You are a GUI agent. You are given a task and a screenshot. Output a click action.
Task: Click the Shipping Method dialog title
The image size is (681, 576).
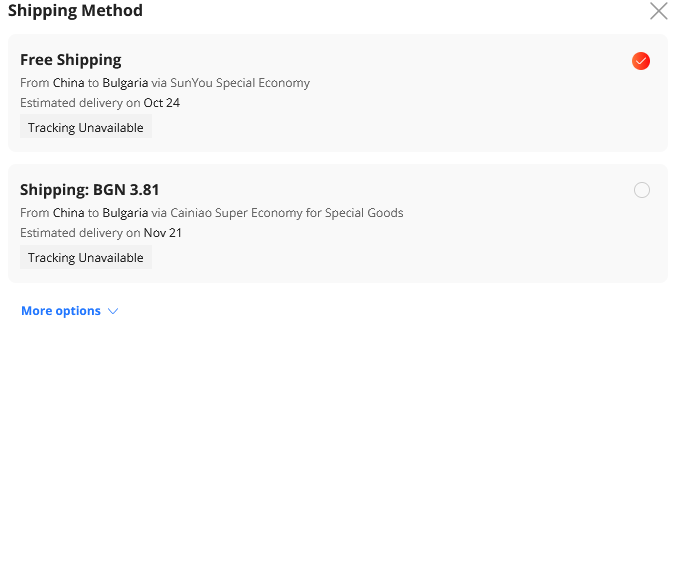click(75, 11)
